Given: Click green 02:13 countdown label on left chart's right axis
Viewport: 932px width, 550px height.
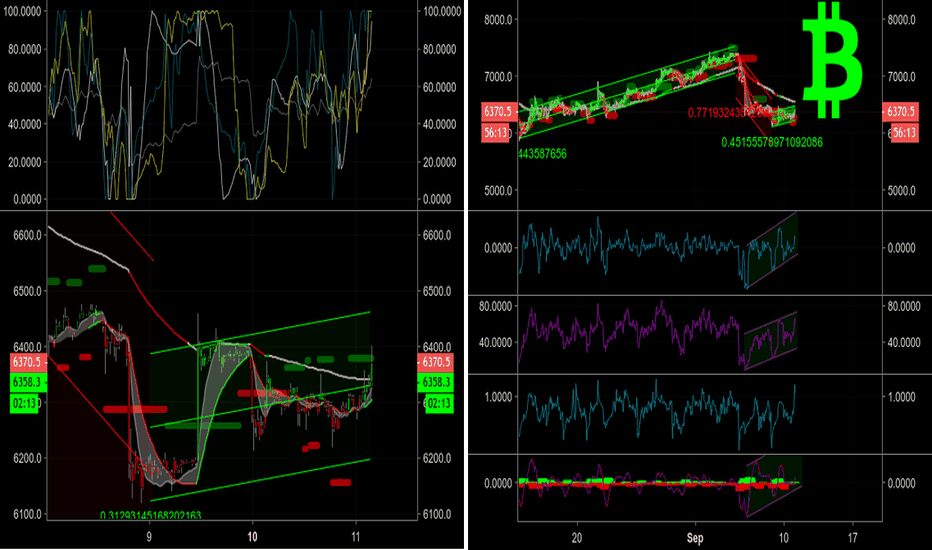Looking at the screenshot, I should [438, 403].
